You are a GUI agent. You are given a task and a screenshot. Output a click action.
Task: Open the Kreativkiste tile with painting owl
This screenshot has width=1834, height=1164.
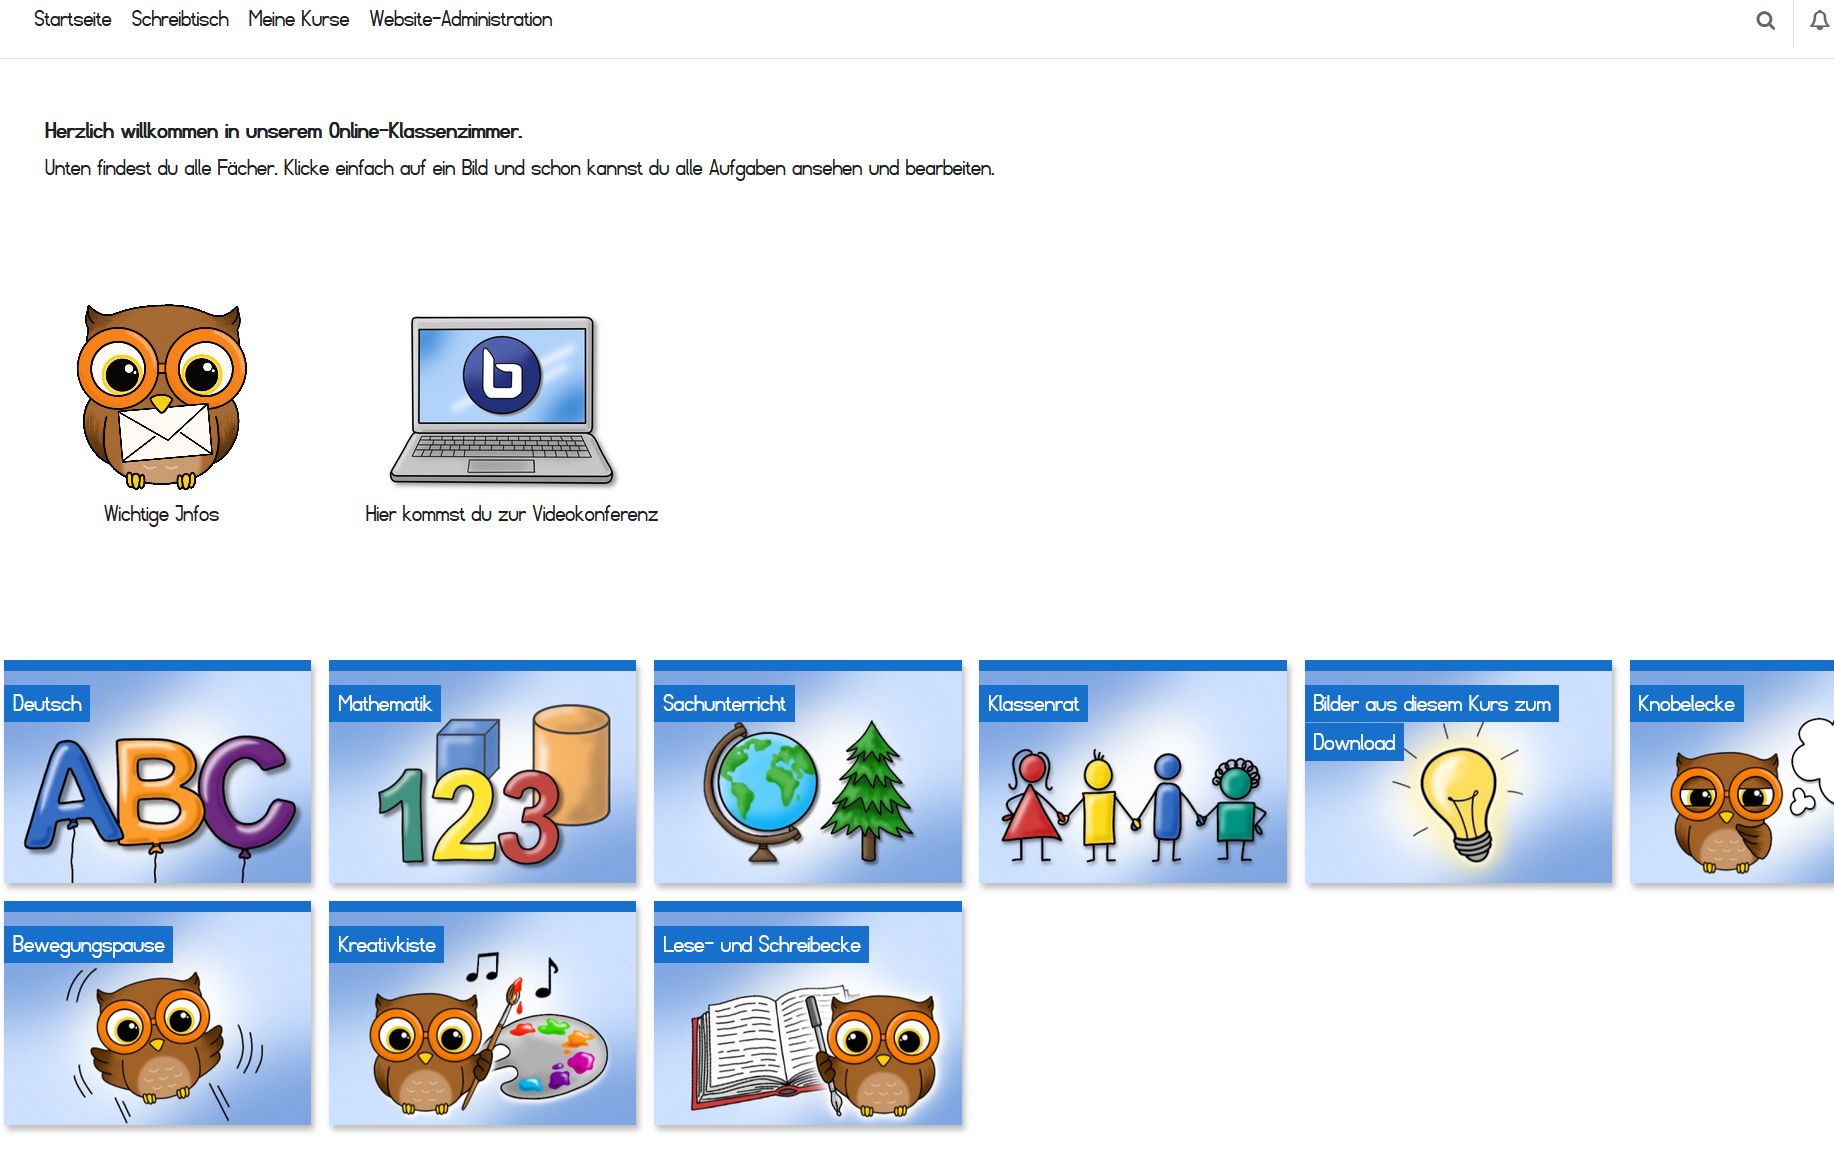482,1030
